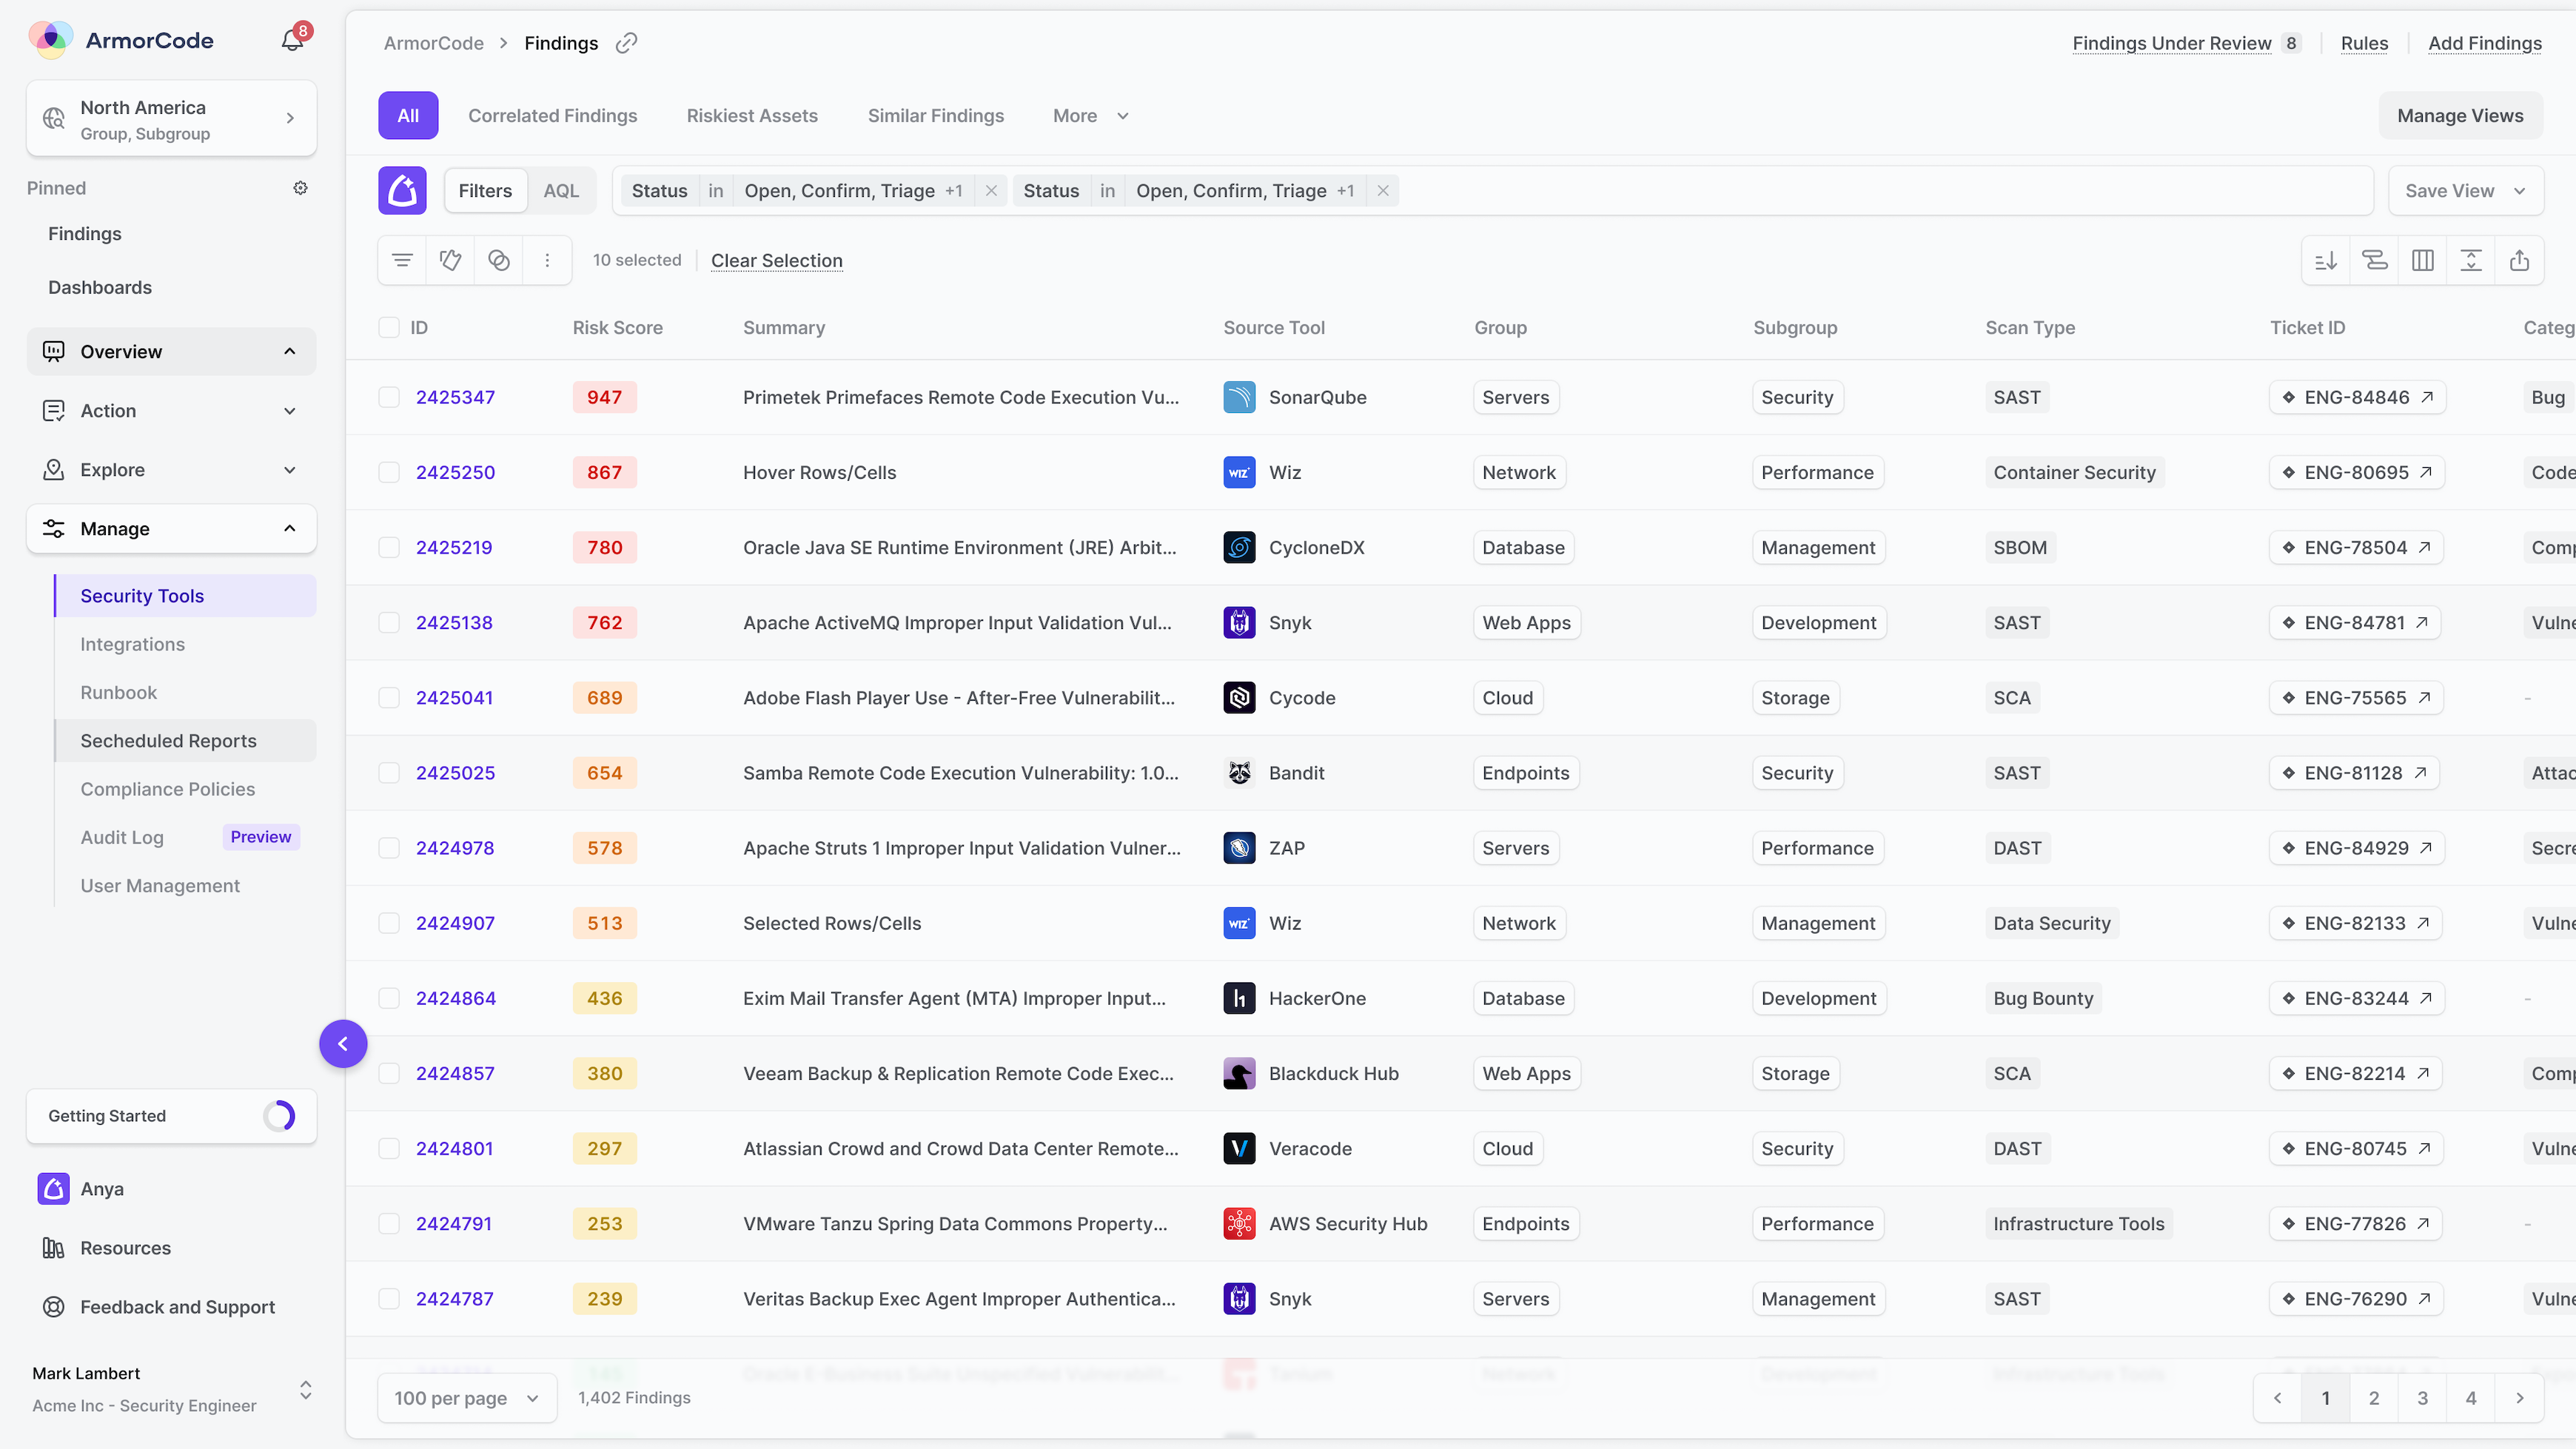Select checkbox for finding 2425347
This screenshot has height=1449, width=2576.
click(389, 397)
